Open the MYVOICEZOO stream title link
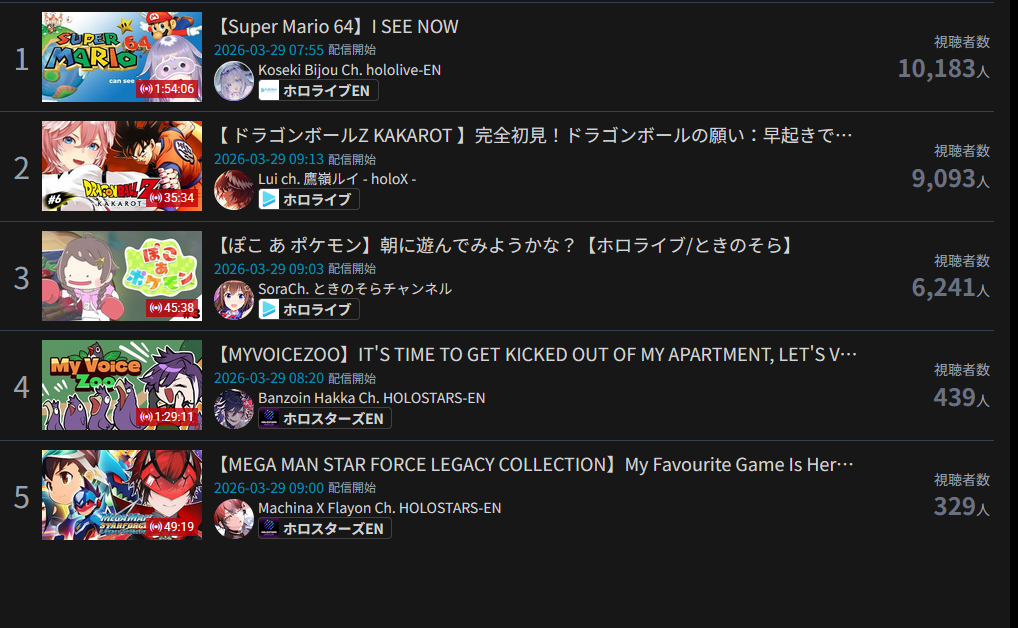1018x628 pixels. (x=536, y=355)
